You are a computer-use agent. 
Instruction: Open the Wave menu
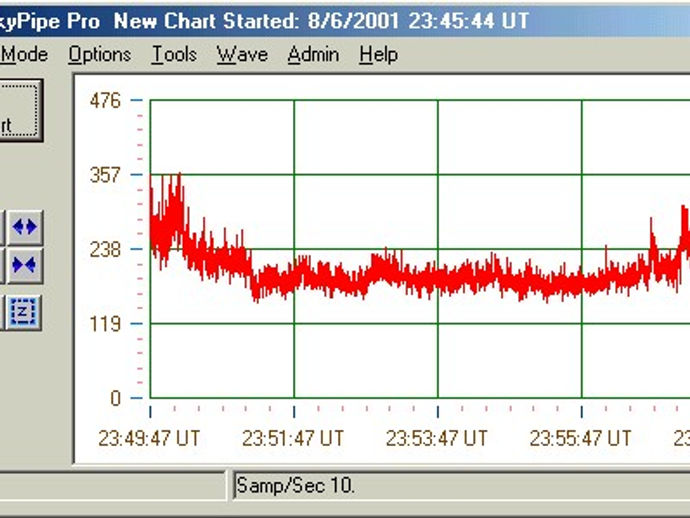[x=242, y=55]
